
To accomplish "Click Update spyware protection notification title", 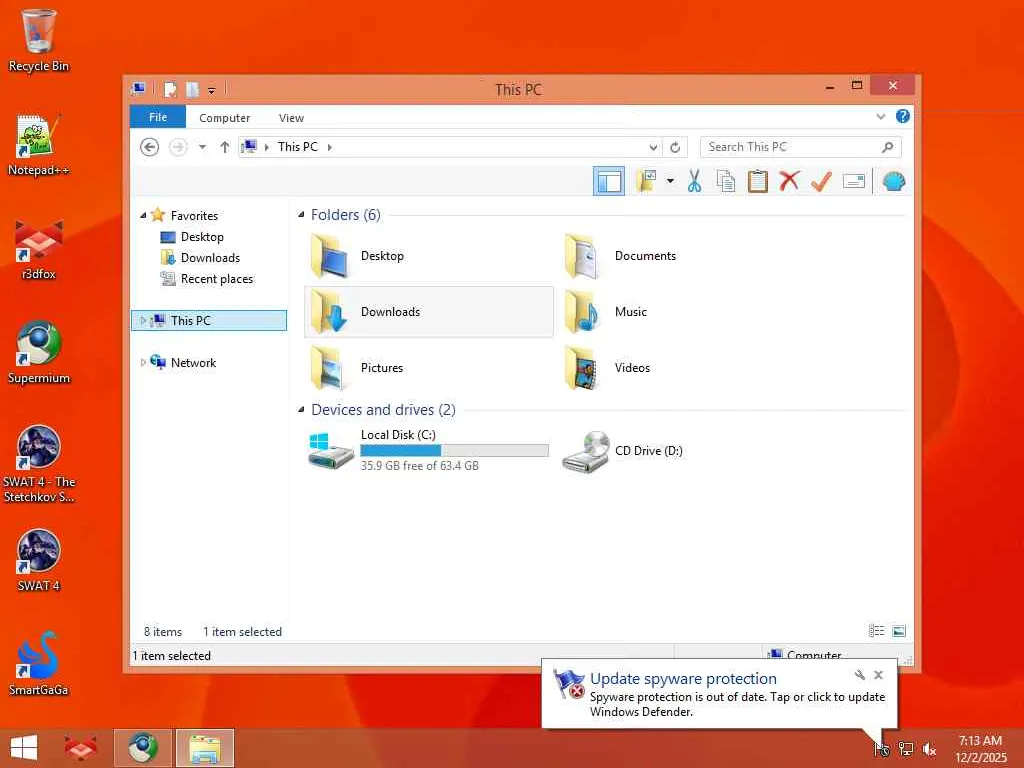I will (683, 679).
